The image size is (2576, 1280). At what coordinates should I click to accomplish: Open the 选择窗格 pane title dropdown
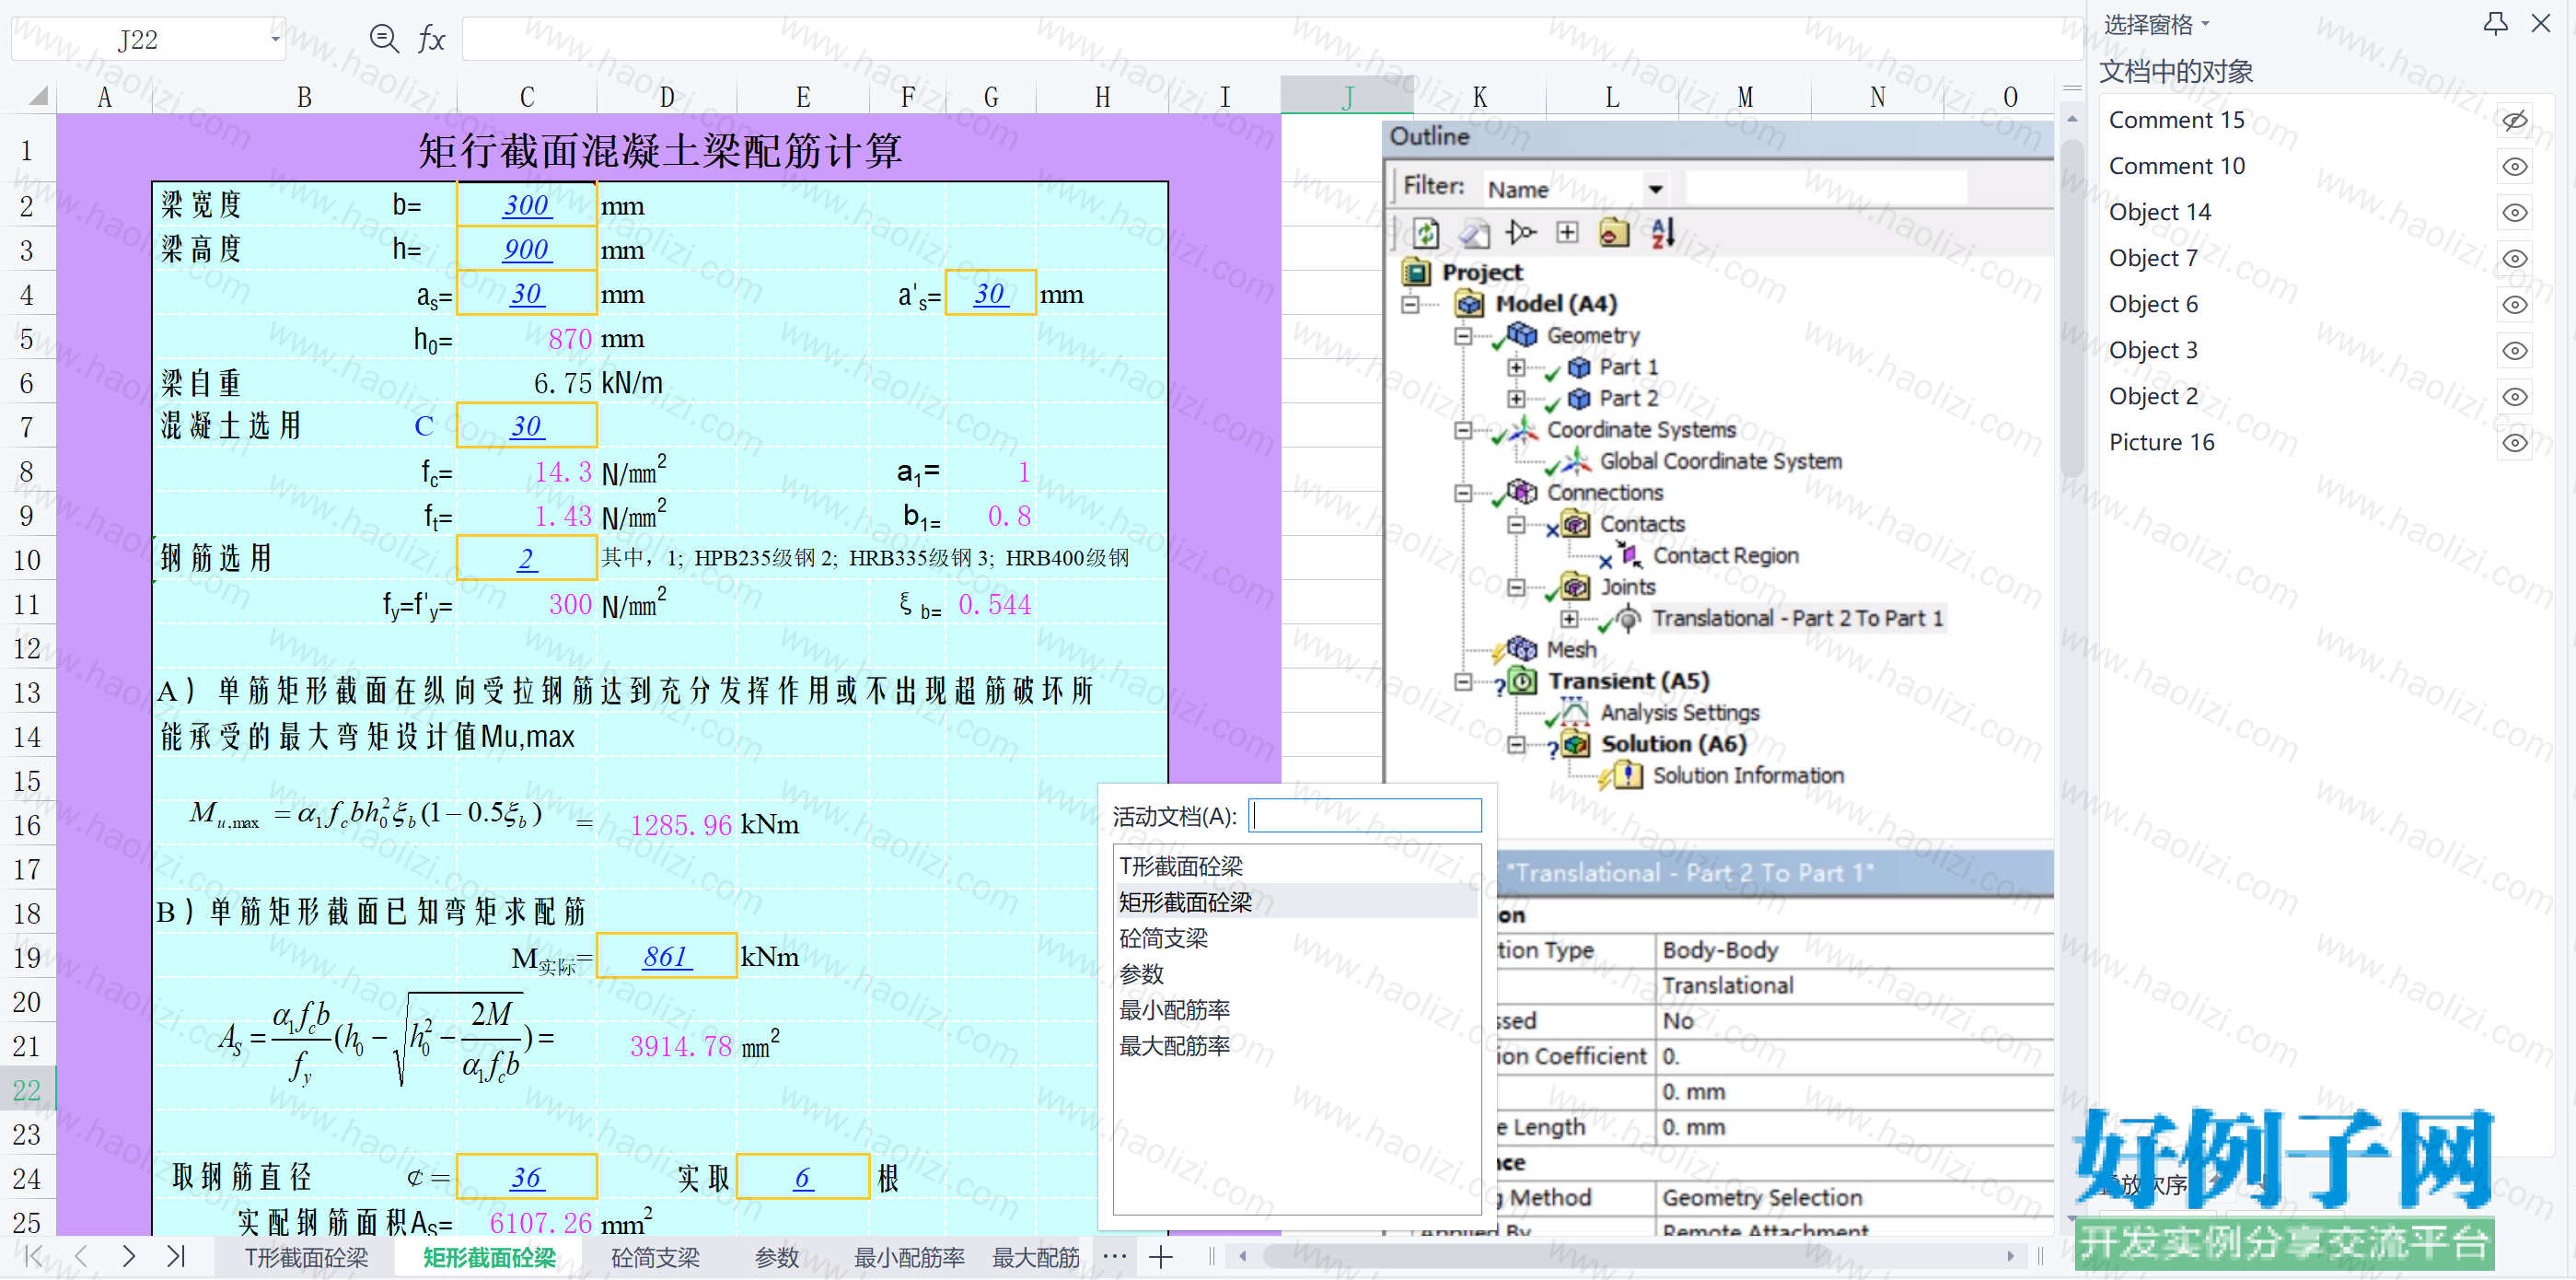pos(2205,23)
